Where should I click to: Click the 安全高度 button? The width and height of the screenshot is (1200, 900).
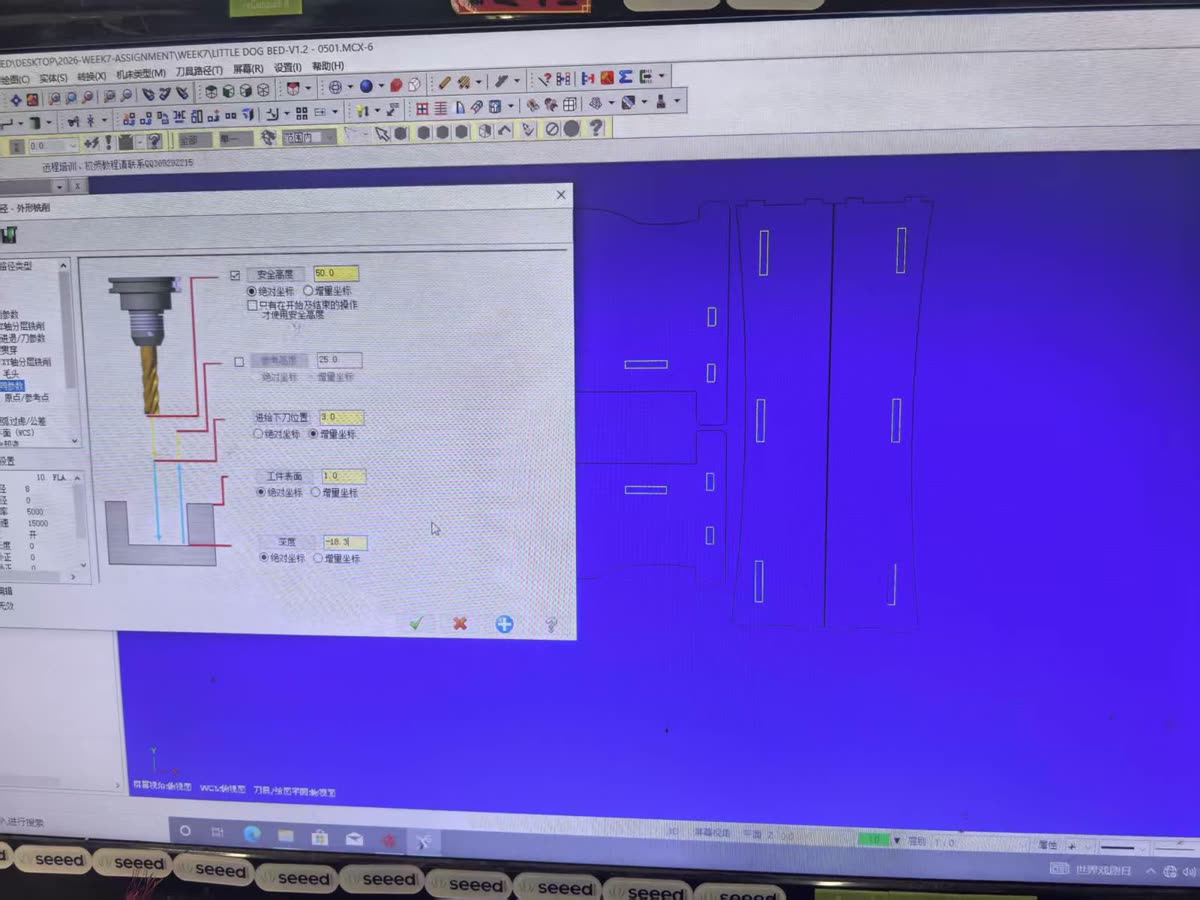coord(275,274)
